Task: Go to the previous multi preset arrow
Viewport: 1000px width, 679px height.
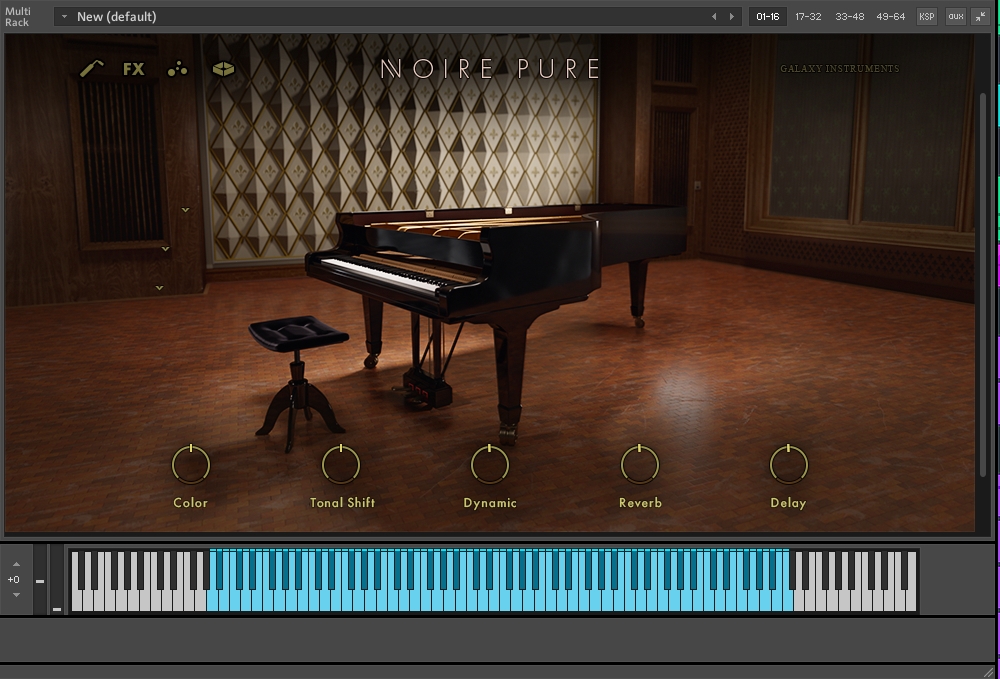Action: point(714,17)
